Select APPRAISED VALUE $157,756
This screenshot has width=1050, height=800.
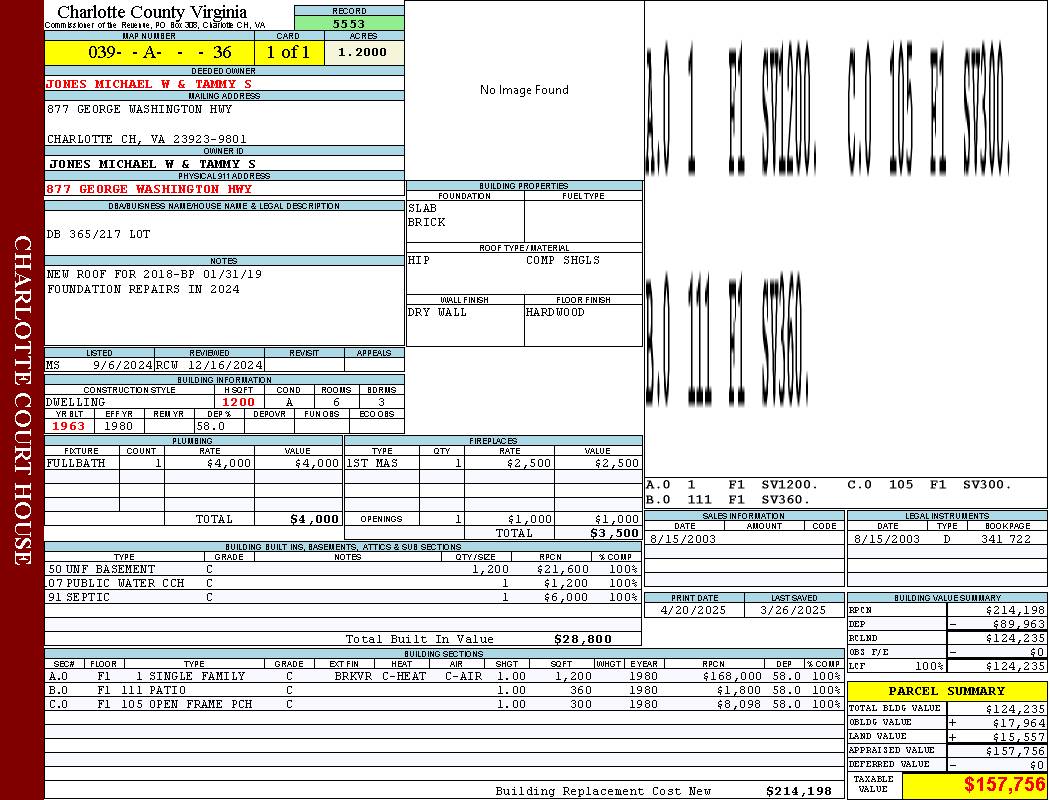1015,751
